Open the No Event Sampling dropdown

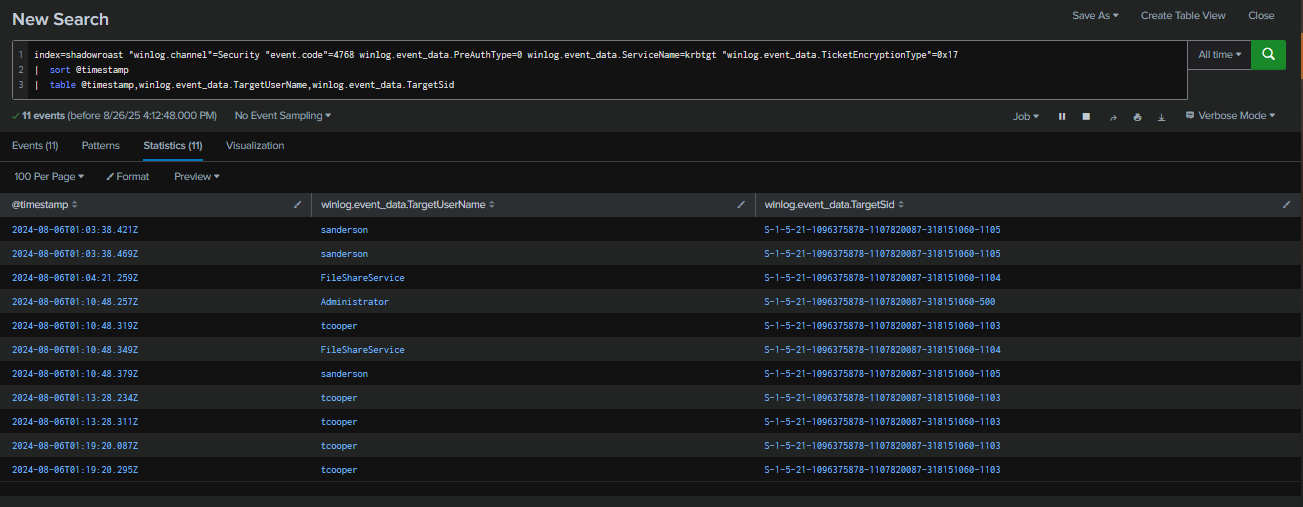[282, 116]
